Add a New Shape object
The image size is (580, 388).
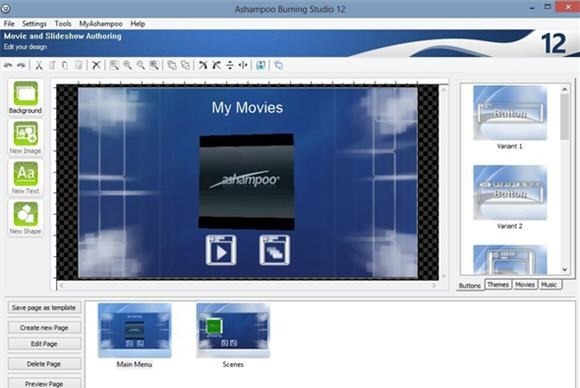(x=26, y=219)
